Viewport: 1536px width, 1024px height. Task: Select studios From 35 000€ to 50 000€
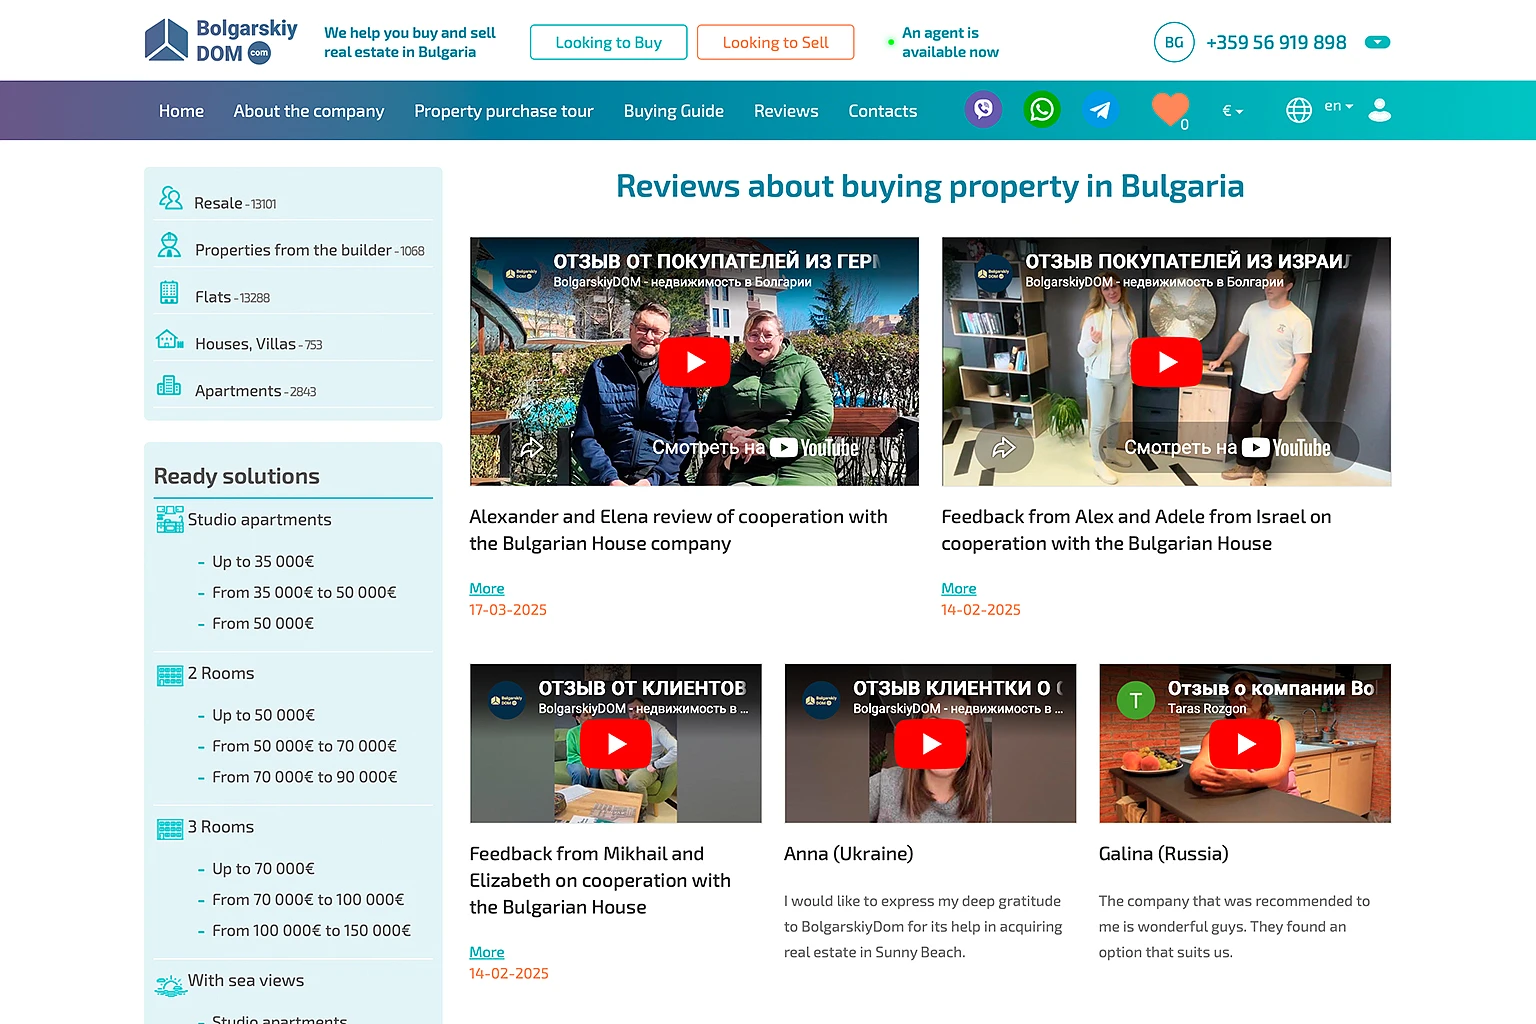pos(304,593)
